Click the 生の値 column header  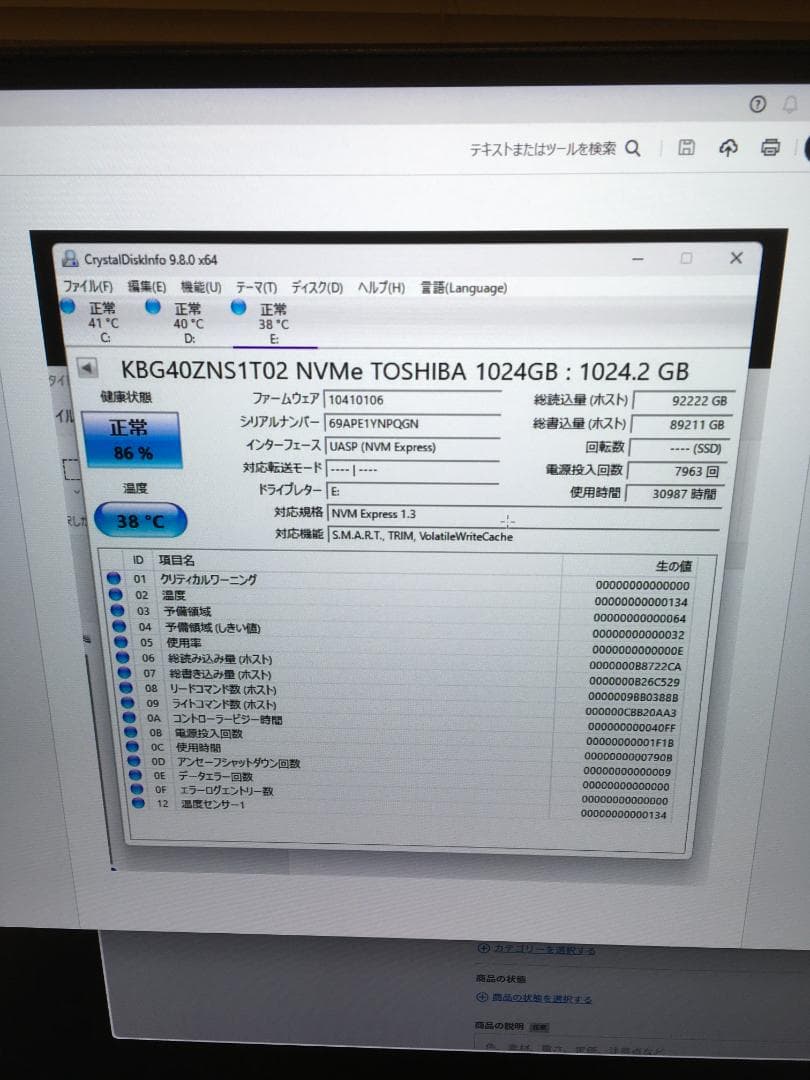pos(673,566)
